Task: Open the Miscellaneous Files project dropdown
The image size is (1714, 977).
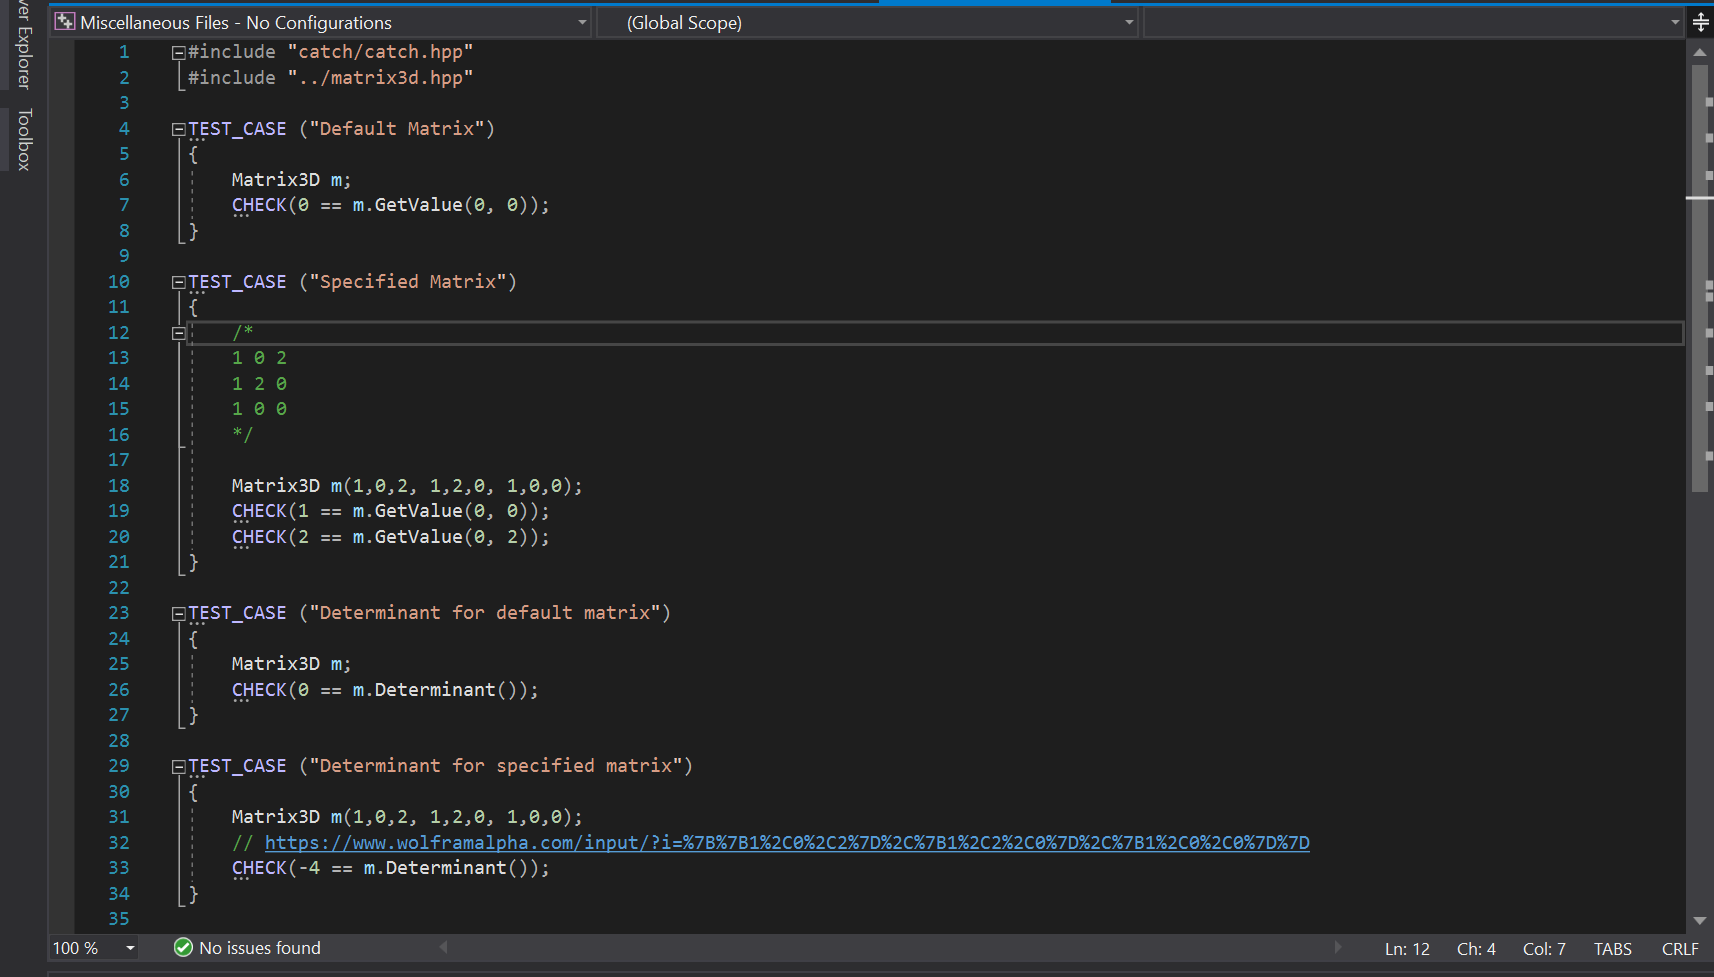Action: click(321, 22)
